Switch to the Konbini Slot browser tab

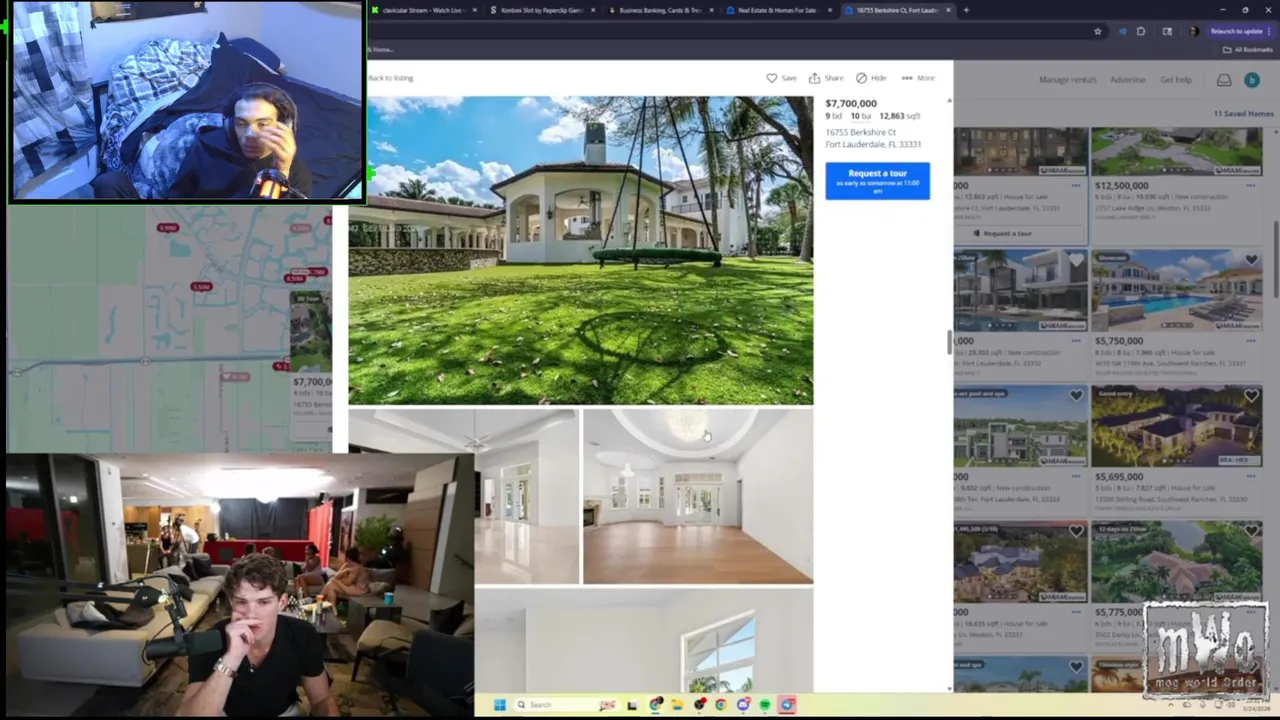pyautogui.click(x=542, y=10)
